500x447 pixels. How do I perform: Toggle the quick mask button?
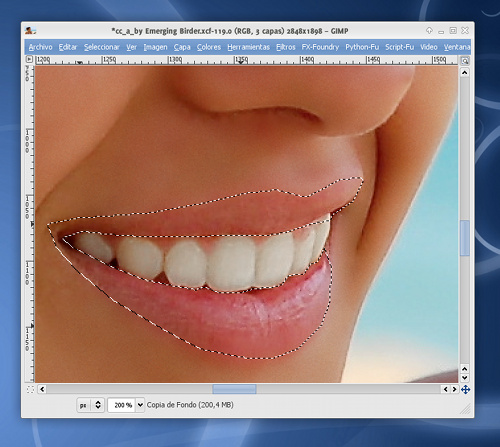(x=30, y=389)
